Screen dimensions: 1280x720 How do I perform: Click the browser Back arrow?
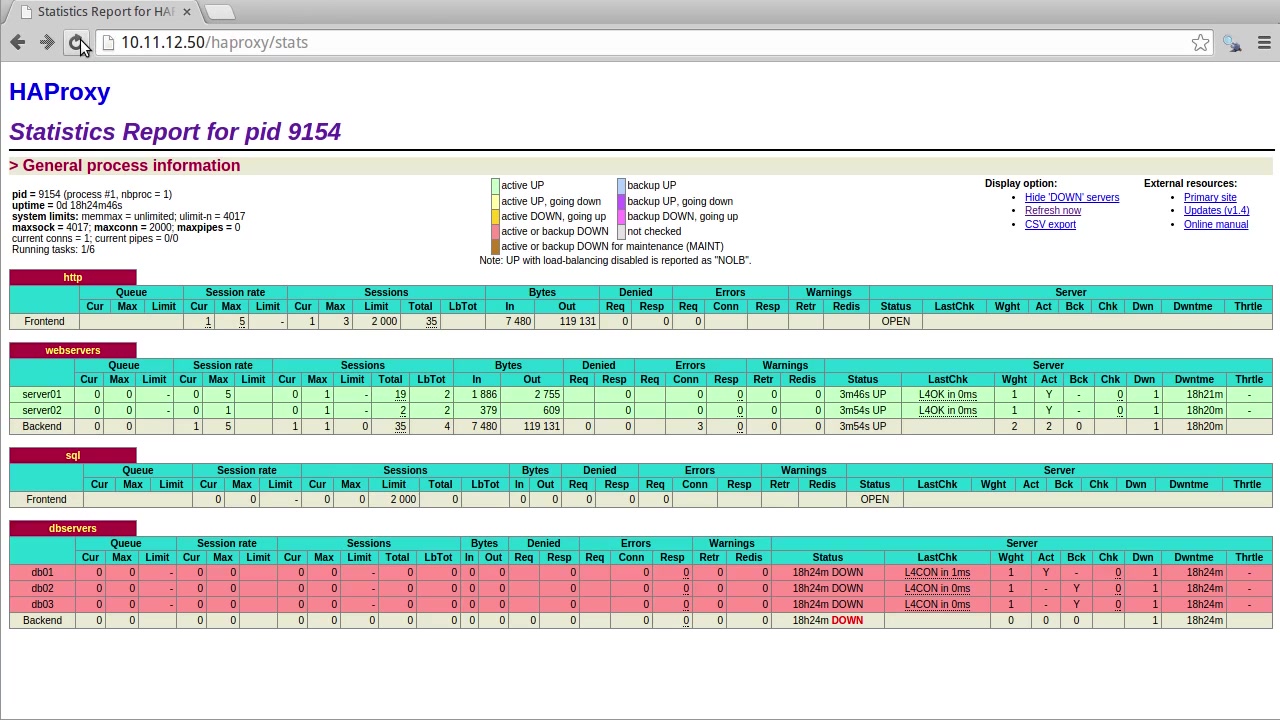(x=17, y=42)
